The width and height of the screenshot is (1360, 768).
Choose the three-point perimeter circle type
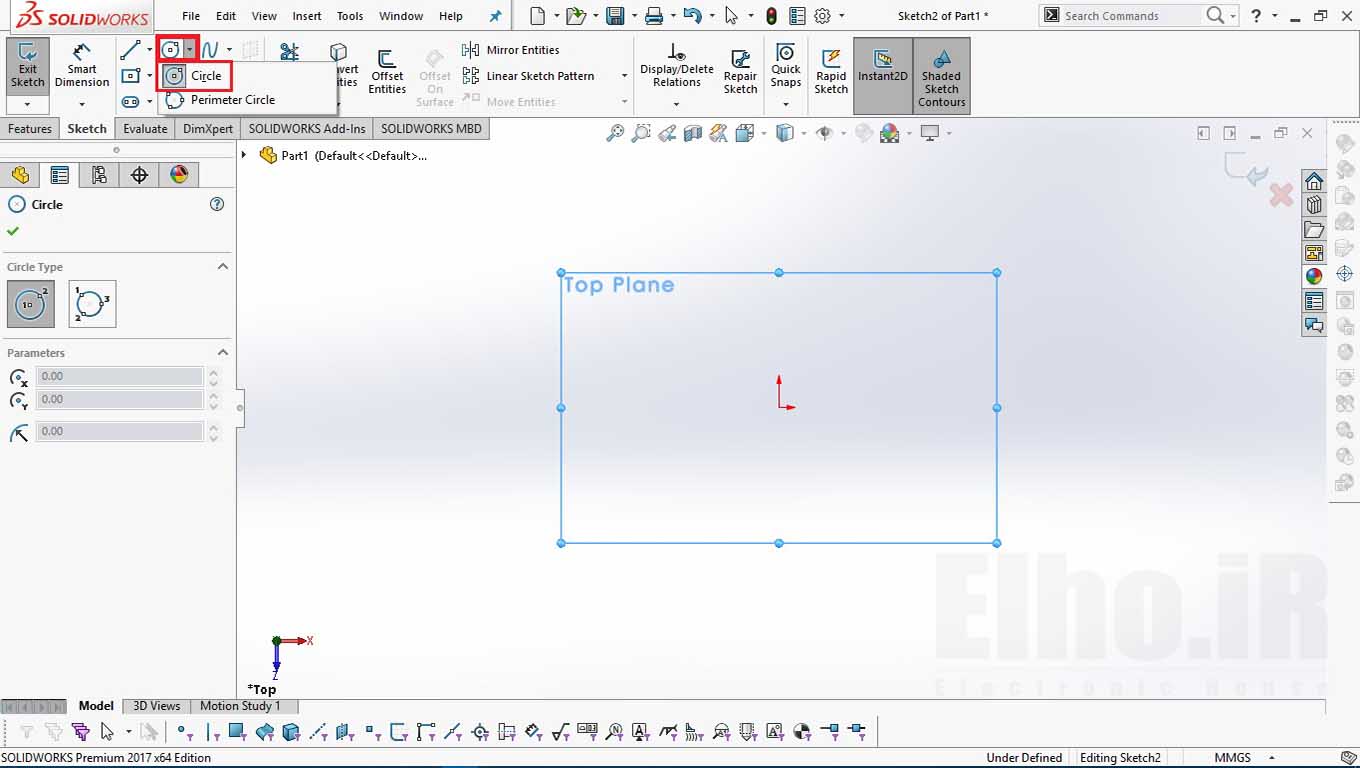[x=92, y=304]
